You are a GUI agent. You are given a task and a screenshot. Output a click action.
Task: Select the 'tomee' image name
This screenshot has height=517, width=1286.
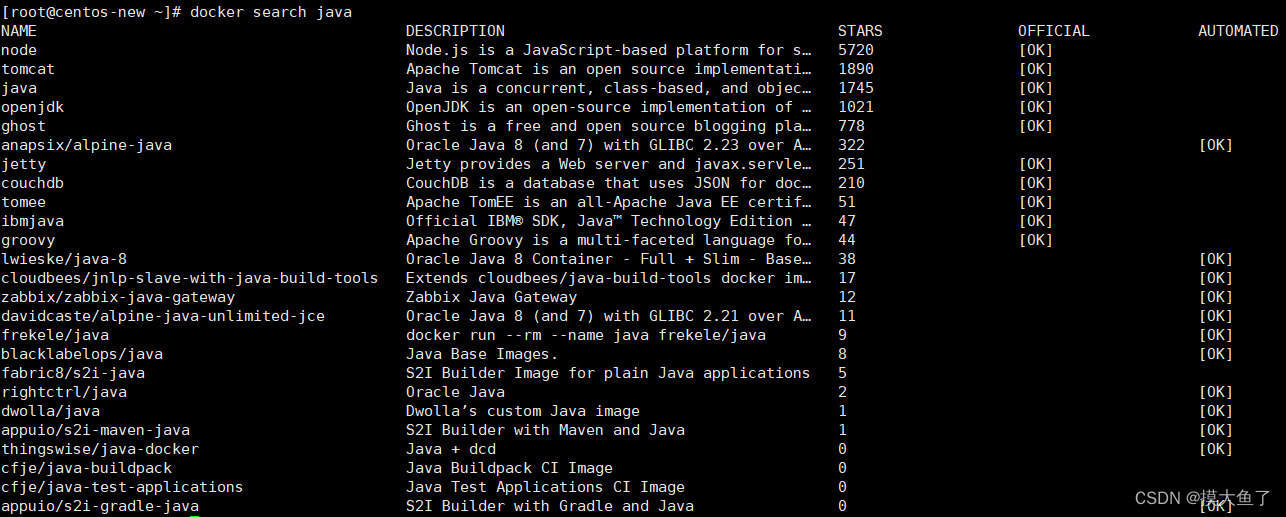23,202
